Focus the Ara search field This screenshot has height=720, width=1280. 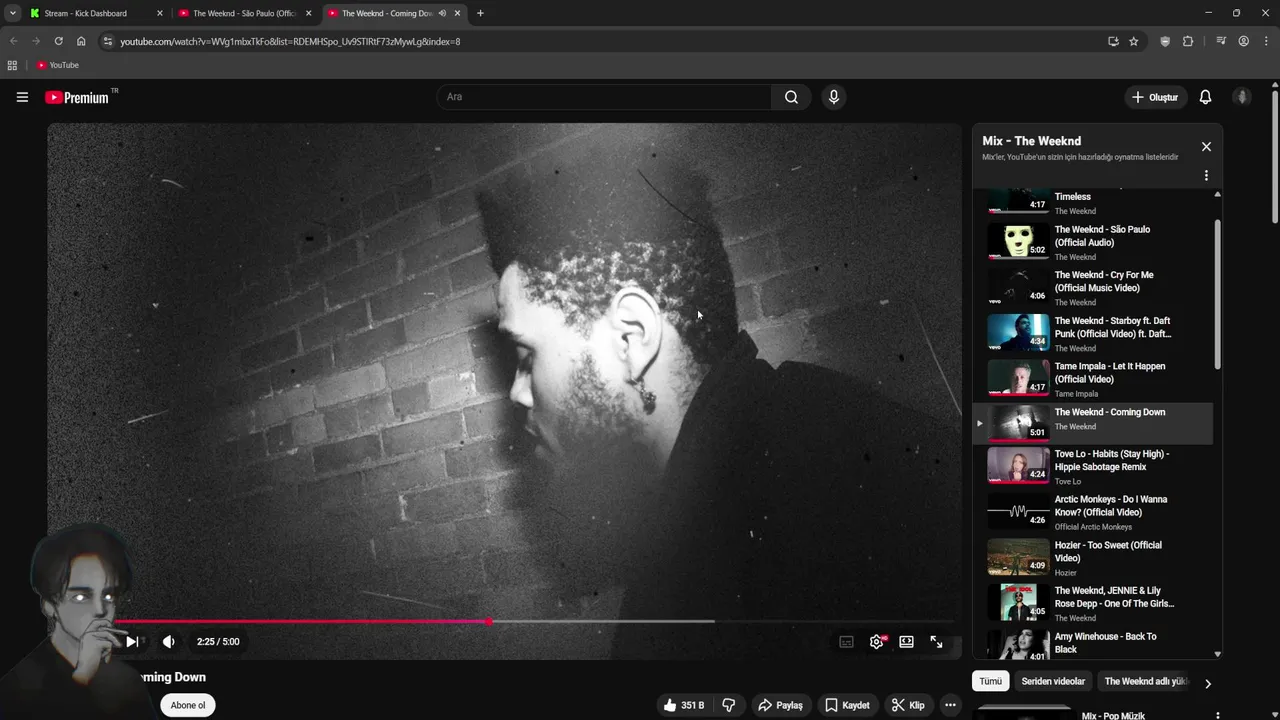click(x=604, y=97)
